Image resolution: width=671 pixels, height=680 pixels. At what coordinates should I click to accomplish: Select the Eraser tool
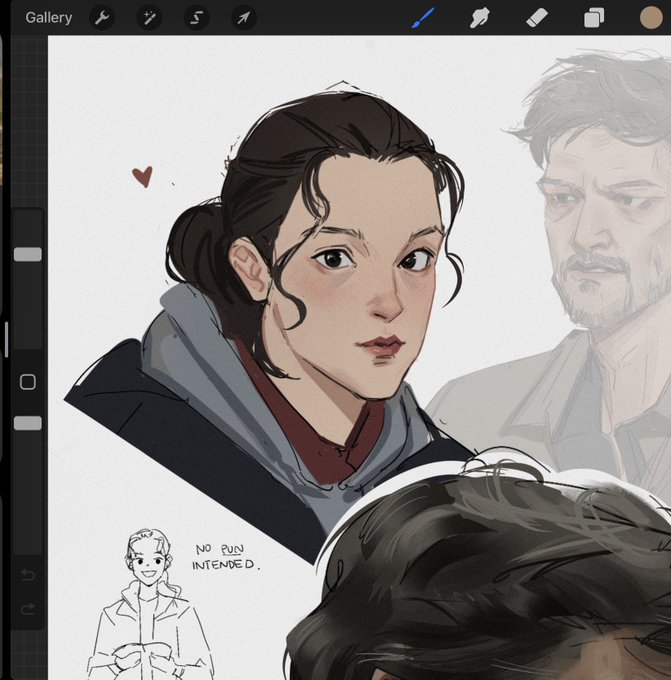click(537, 18)
